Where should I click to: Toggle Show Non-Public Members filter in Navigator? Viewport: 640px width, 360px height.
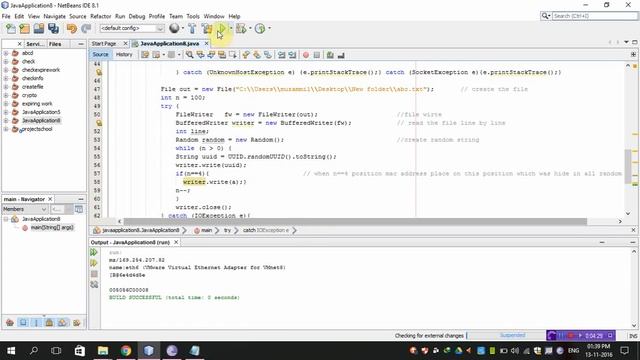[49, 323]
